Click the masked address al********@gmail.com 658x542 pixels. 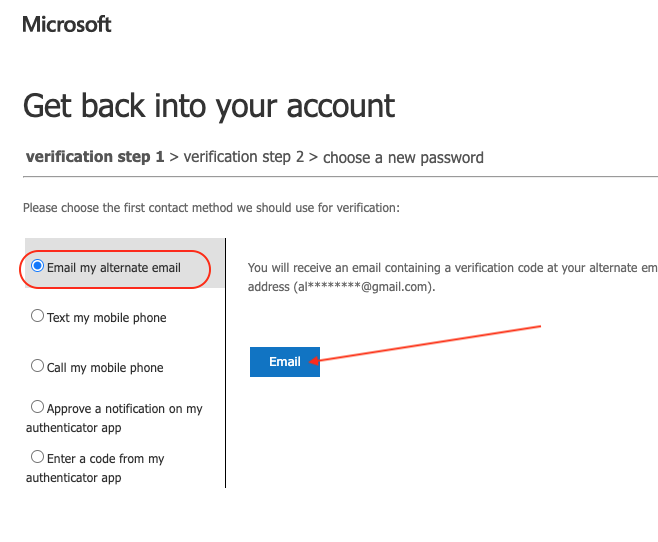363,287
